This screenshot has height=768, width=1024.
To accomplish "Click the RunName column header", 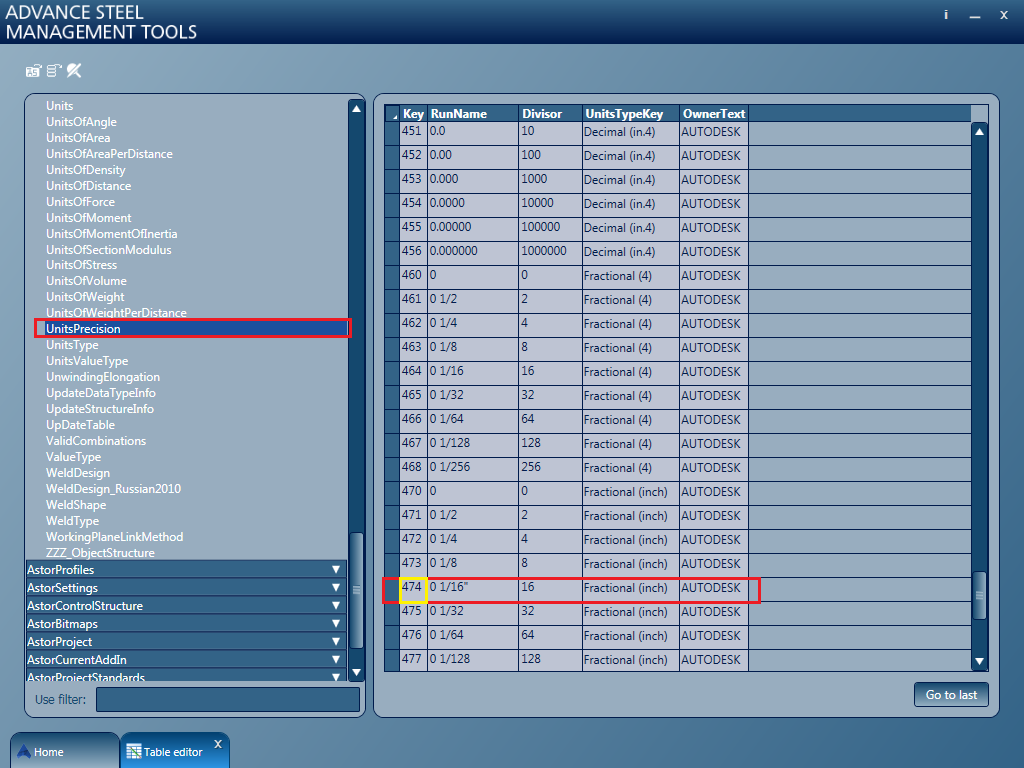I will (x=473, y=114).
